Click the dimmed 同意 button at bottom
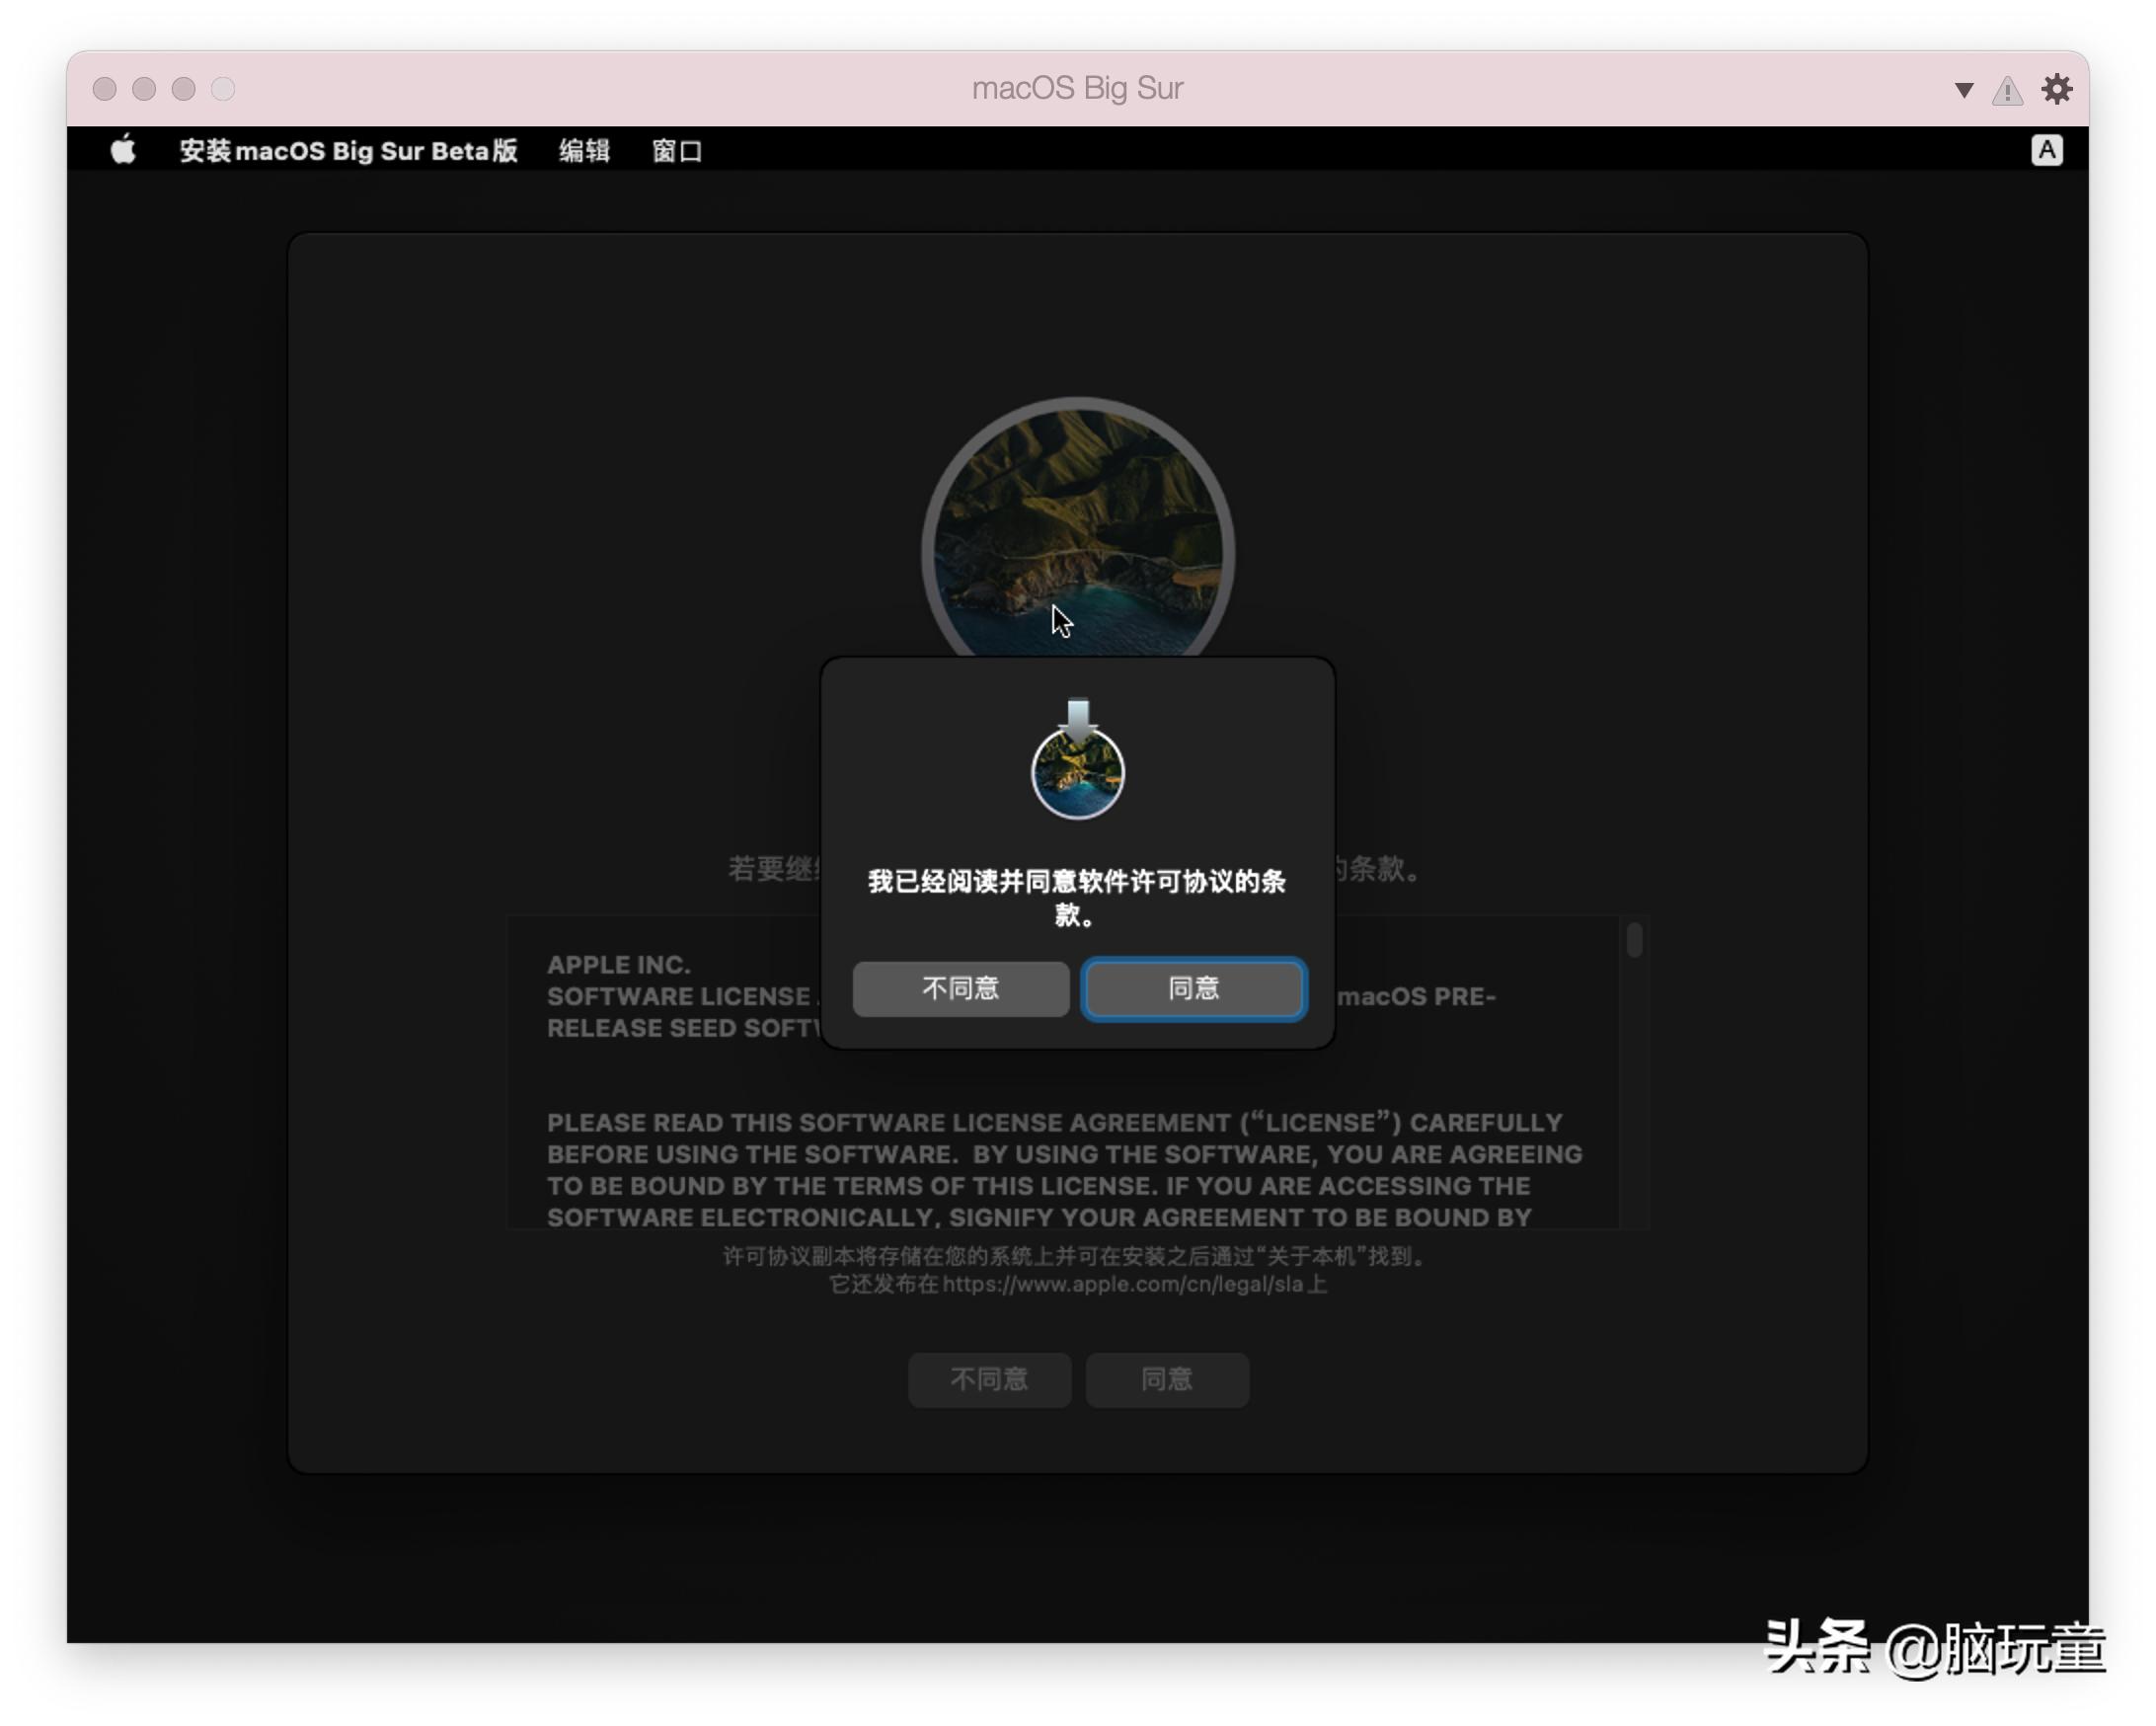The height and width of the screenshot is (1726, 2156). click(1166, 1379)
